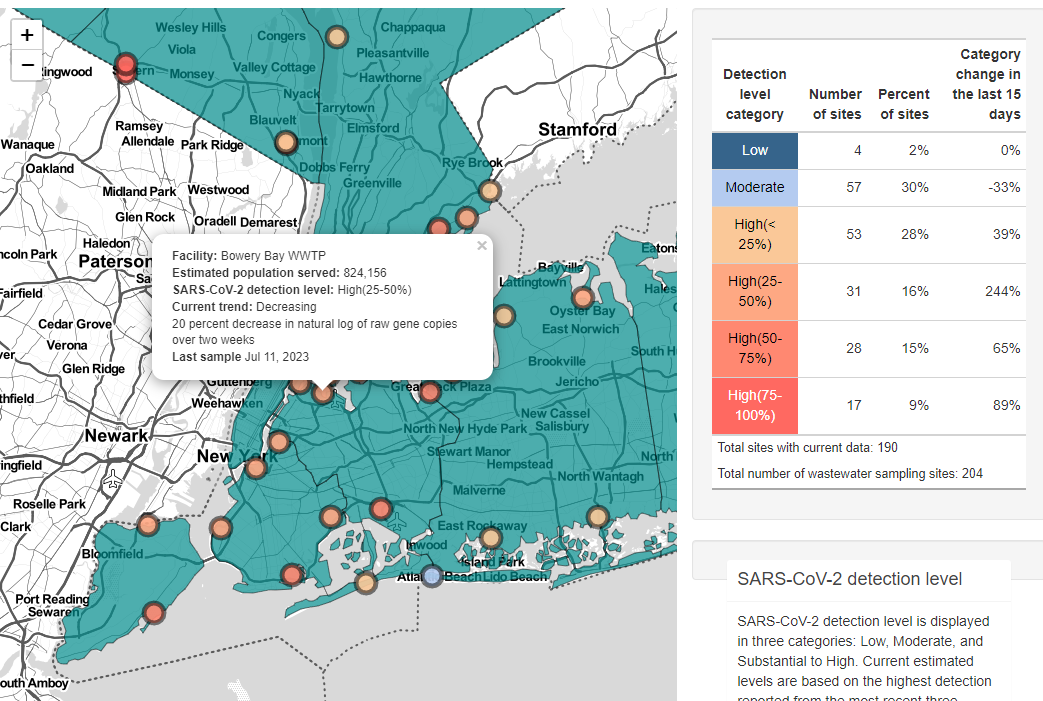Select the Bowery Bay marker beneath the popup
Image resolution: width=1043 pixels, height=701 pixels.
click(322, 394)
